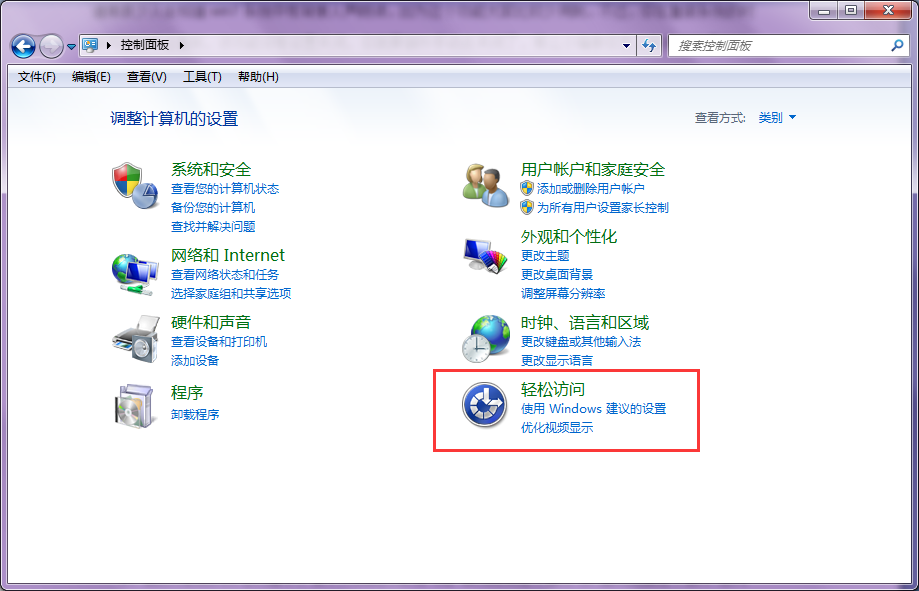Open the 用户帐户和家庭安全 people icon
This screenshot has width=919, height=591.
(486, 185)
